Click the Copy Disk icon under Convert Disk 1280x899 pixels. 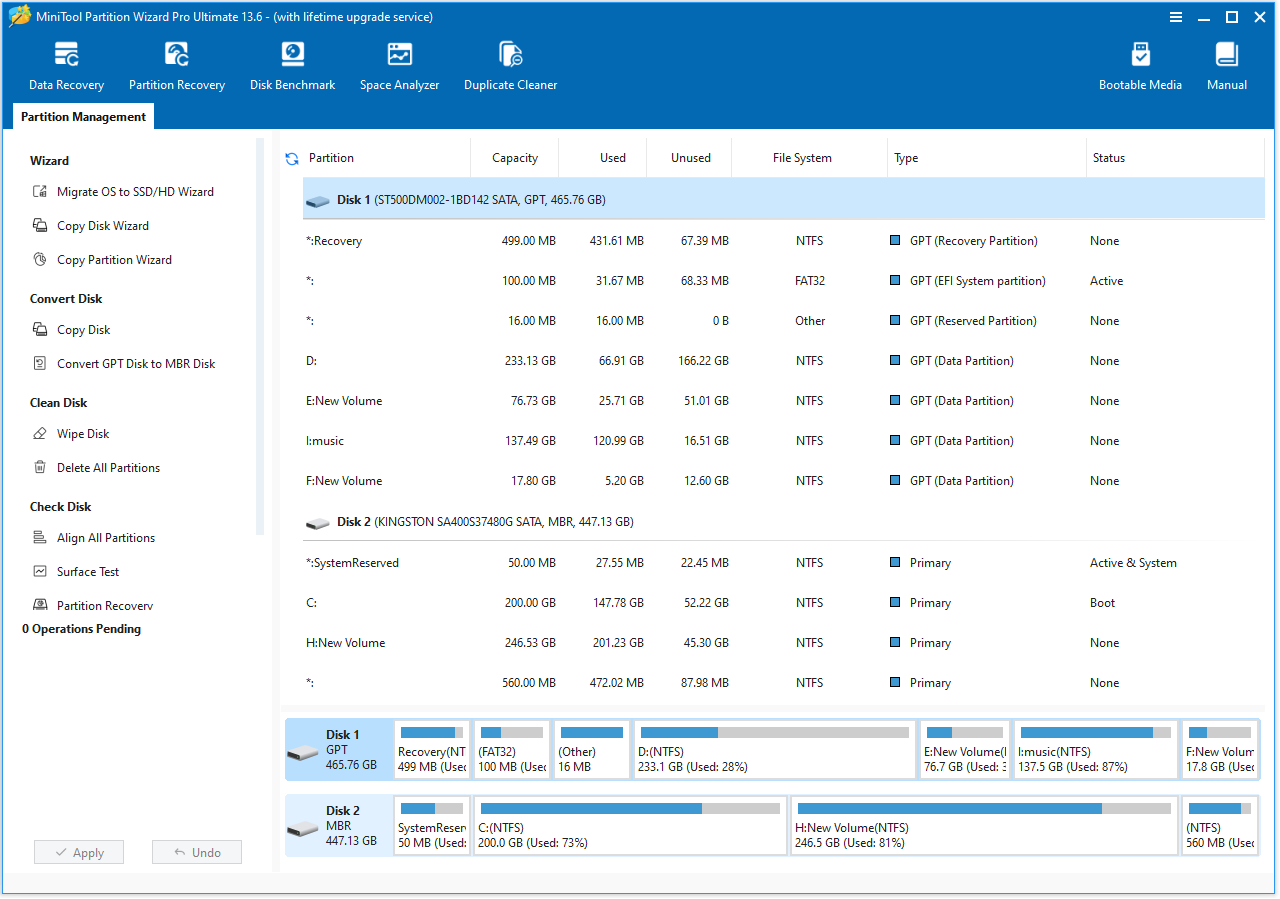tap(40, 330)
